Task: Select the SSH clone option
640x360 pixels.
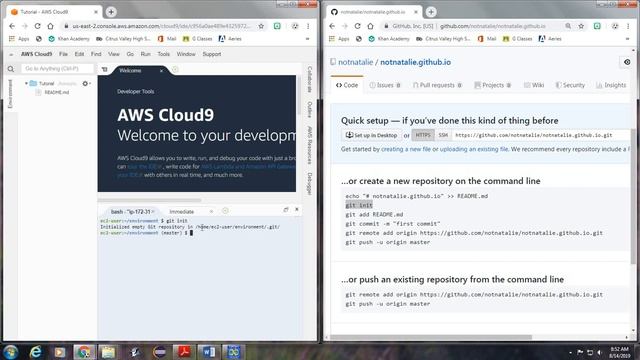Action: tap(443, 135)
